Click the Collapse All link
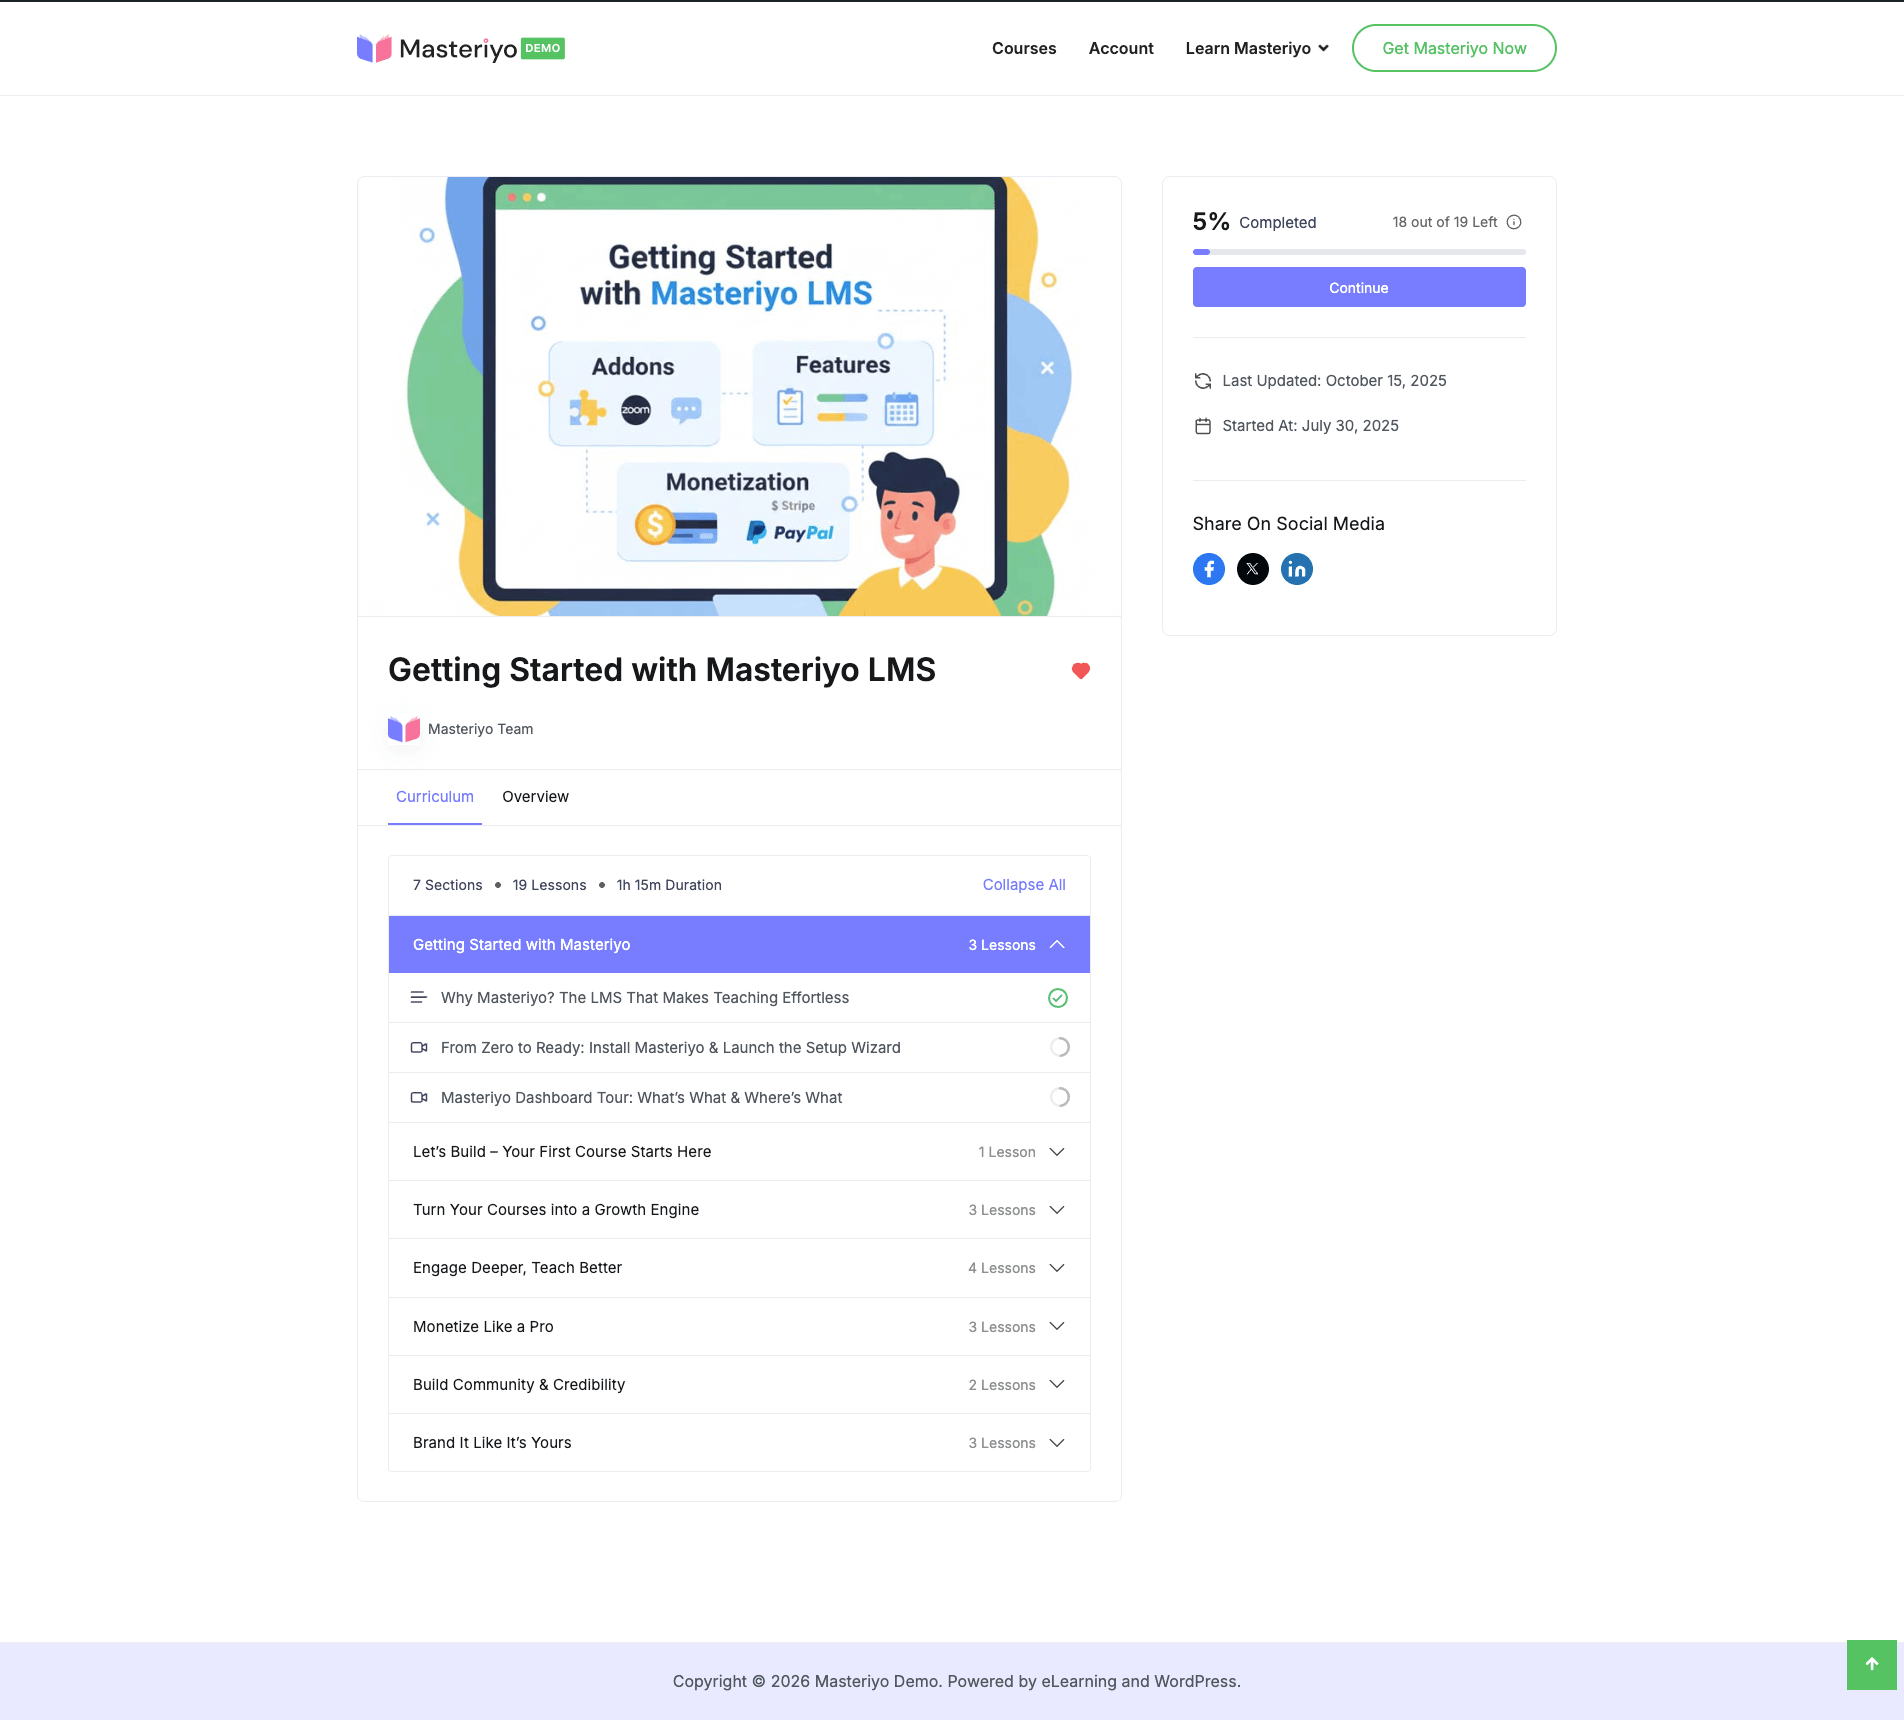 pos(1024,885)
